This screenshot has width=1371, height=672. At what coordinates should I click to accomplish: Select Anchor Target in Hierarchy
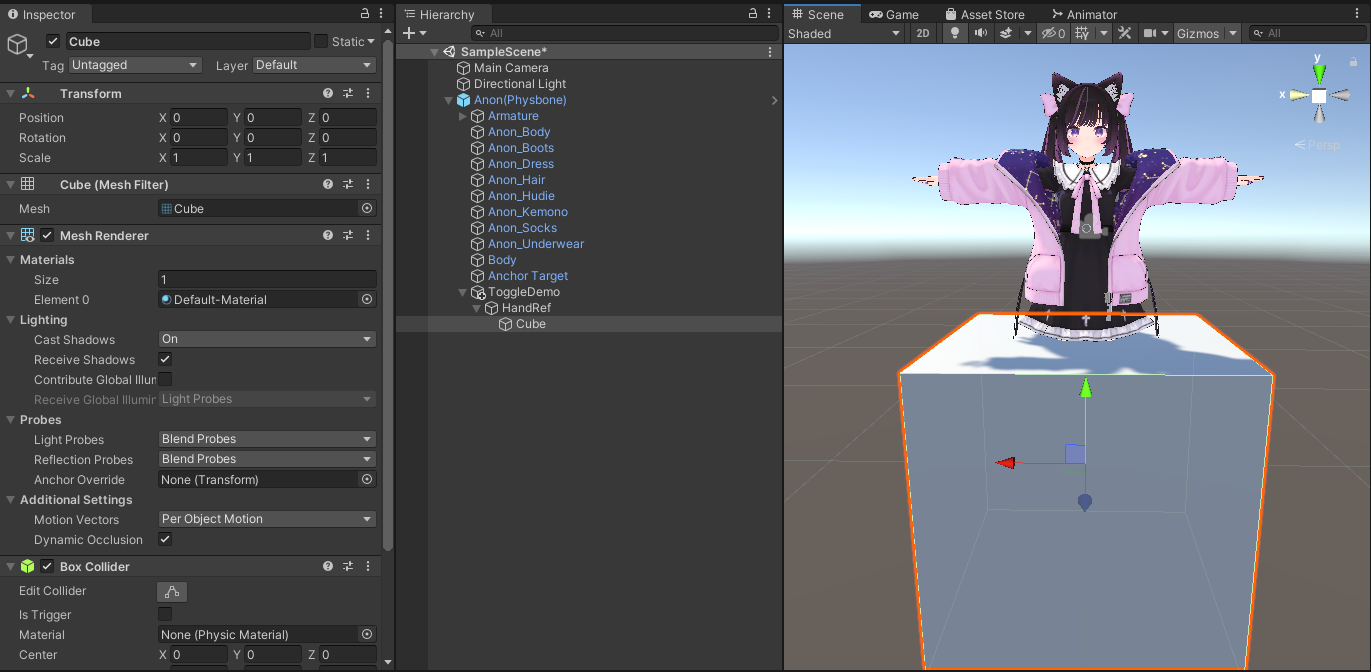(528, 276)
